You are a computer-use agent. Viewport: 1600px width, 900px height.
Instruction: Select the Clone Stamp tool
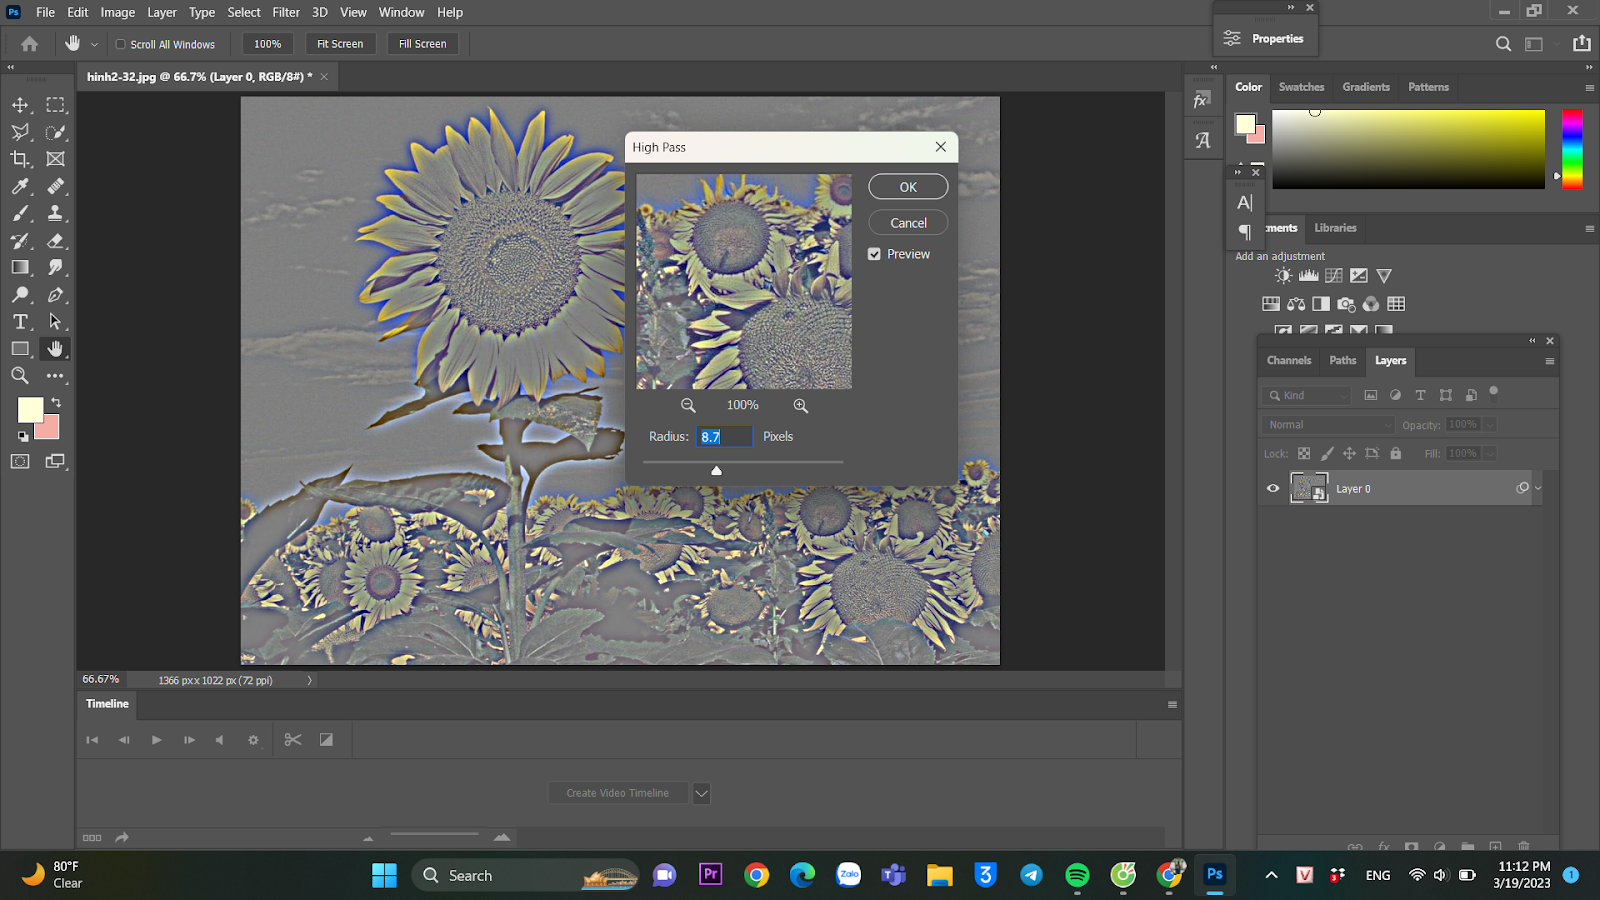tap(56, 213)
